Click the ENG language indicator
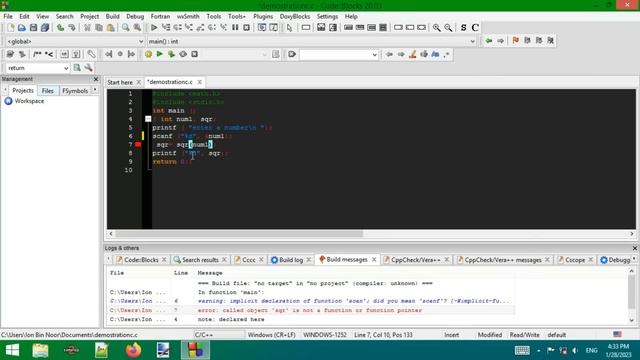640x360 pixels. tap(591, 350)
